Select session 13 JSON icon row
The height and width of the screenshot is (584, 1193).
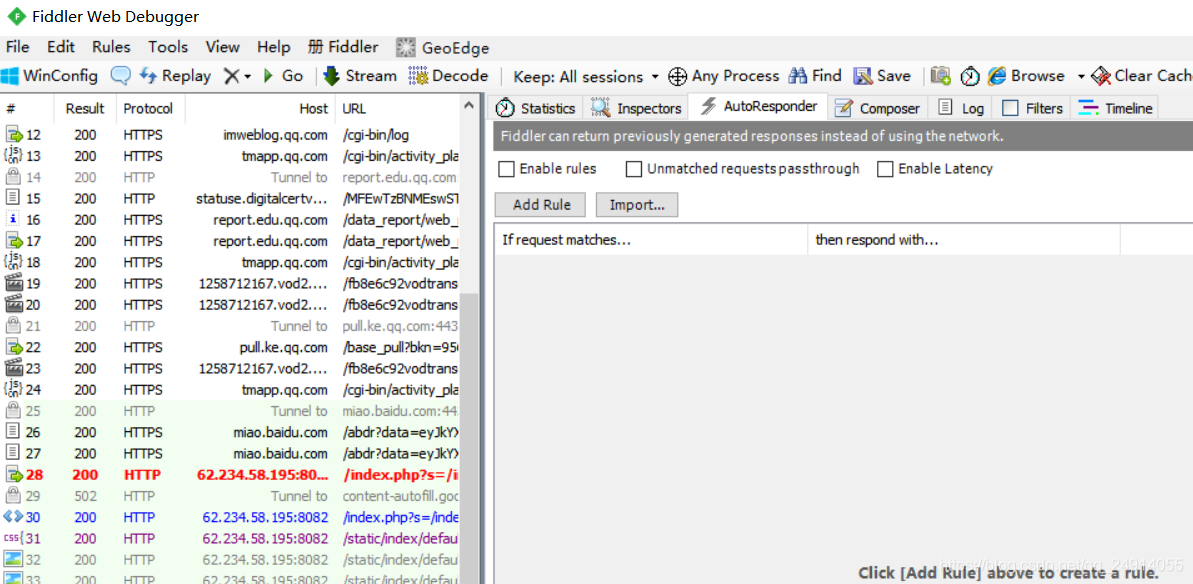coord(231,157)
